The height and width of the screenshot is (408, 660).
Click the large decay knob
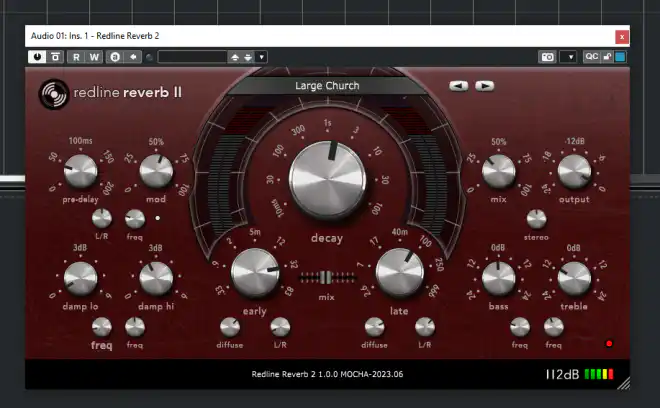pyautogui.click(x=327, y=180)
